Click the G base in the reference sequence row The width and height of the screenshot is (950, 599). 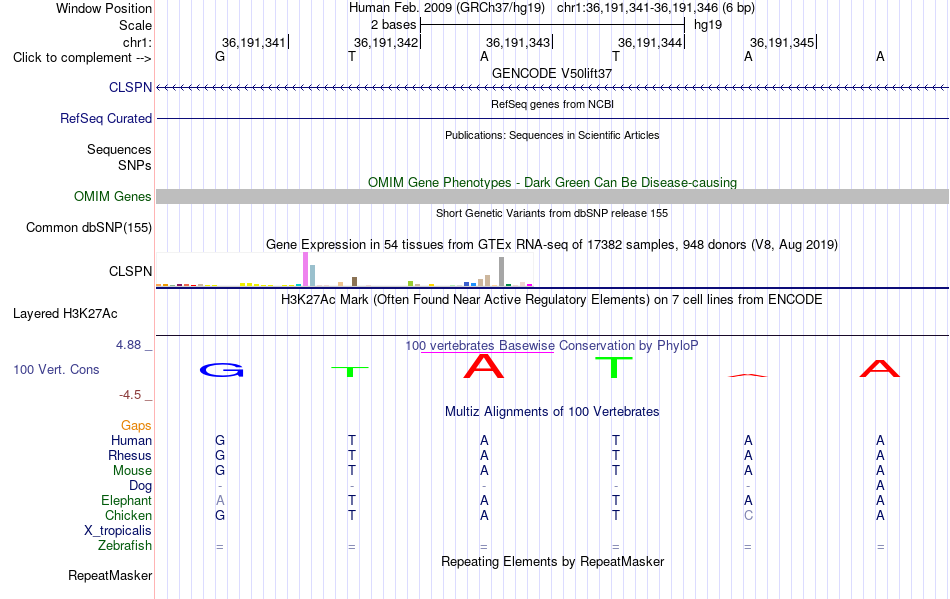pyautogui.click(x=220, y=56)
